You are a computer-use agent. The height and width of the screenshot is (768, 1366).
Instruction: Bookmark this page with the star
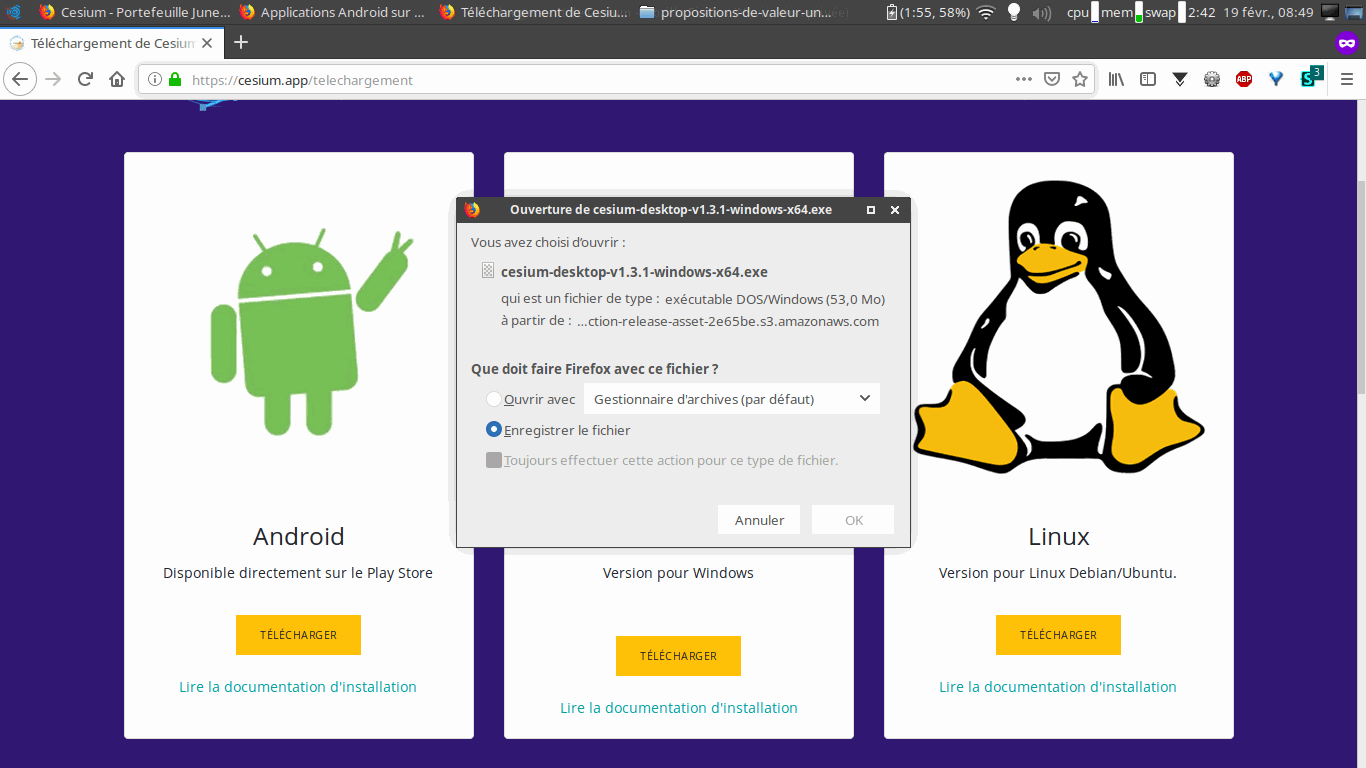(x=1080, y=79)
